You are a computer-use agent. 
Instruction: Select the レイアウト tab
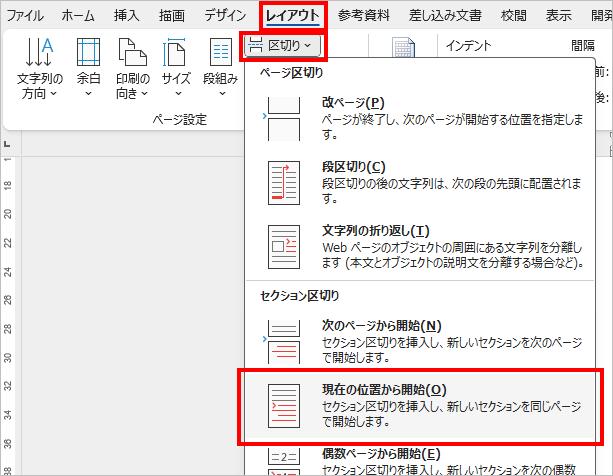pos(293,16)
